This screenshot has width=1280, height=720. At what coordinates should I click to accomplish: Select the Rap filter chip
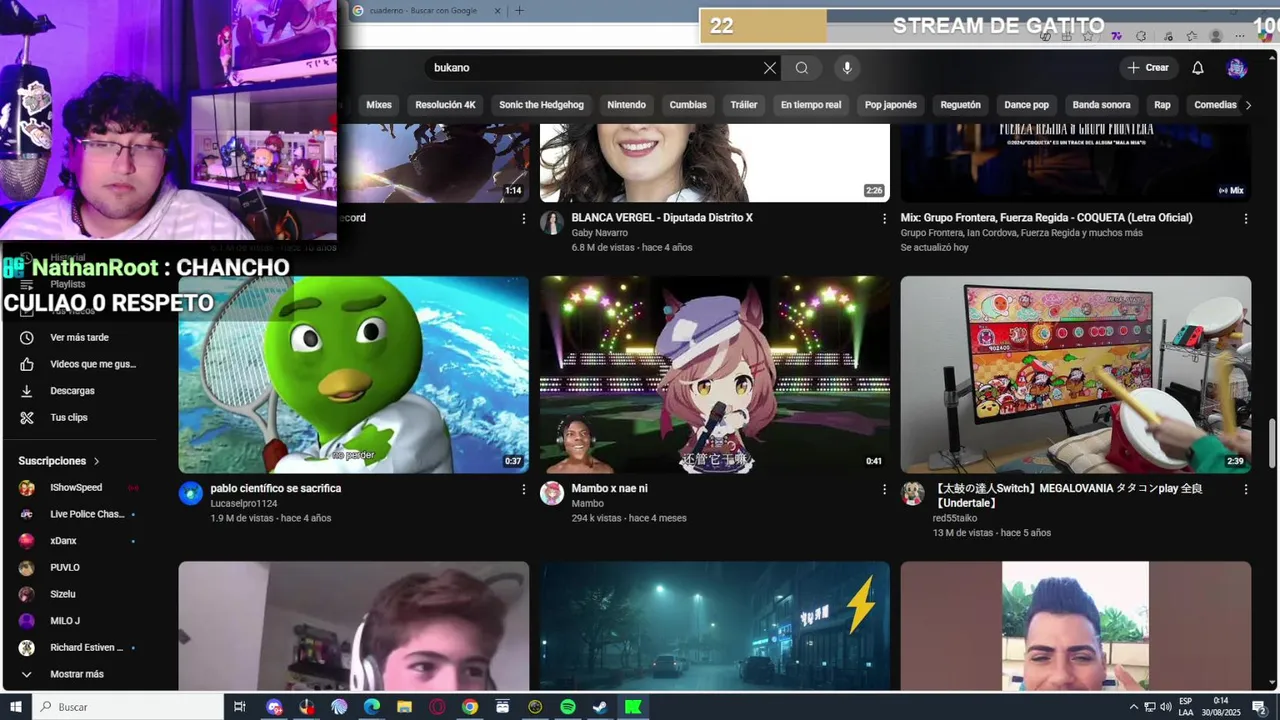[x=1162, y=105]
